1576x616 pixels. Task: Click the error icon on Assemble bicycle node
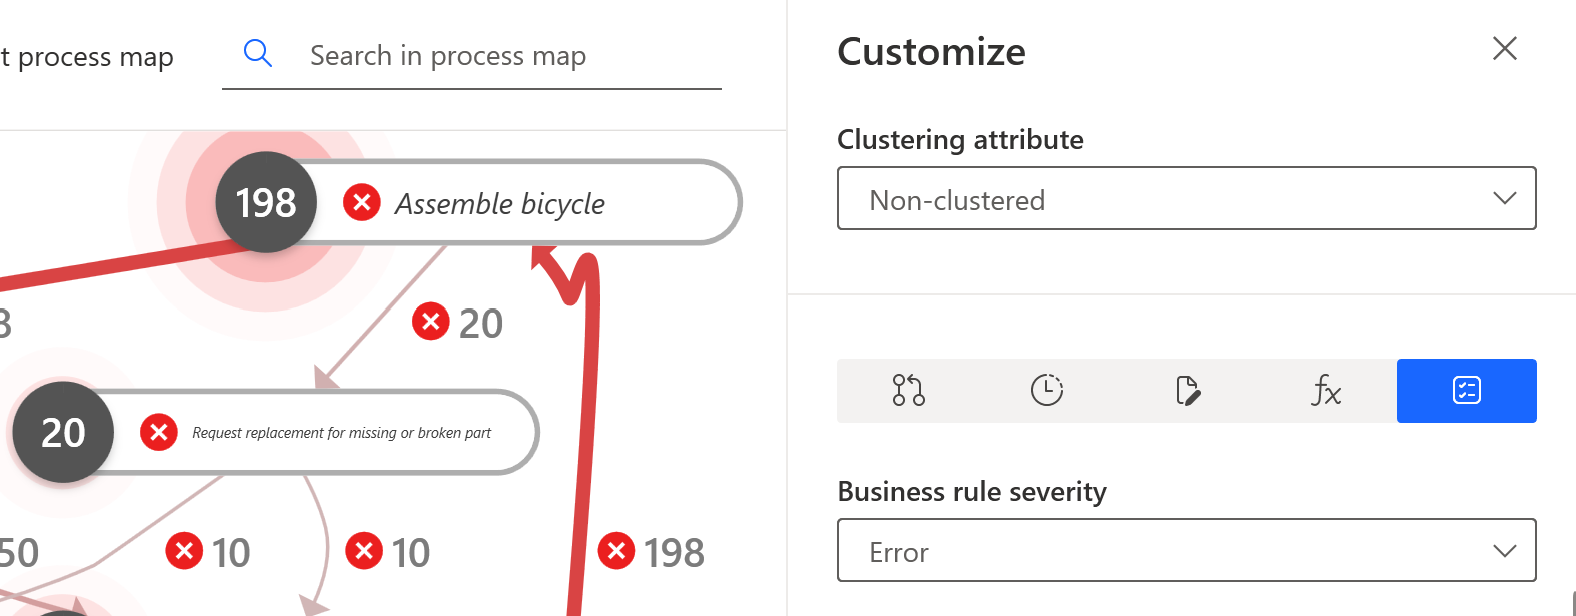click(x=362, y=203)
